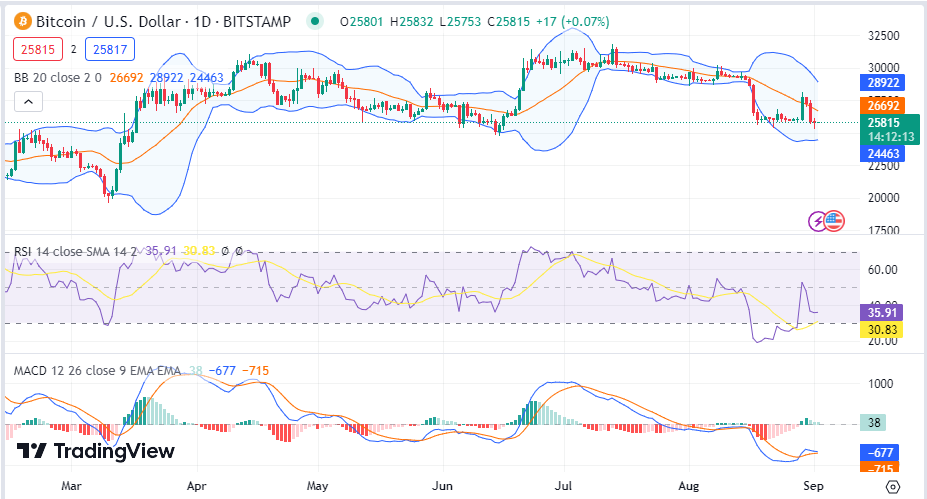Click the blue buy price 25817 button
The image size is (927, 499).
coord(110,50)
